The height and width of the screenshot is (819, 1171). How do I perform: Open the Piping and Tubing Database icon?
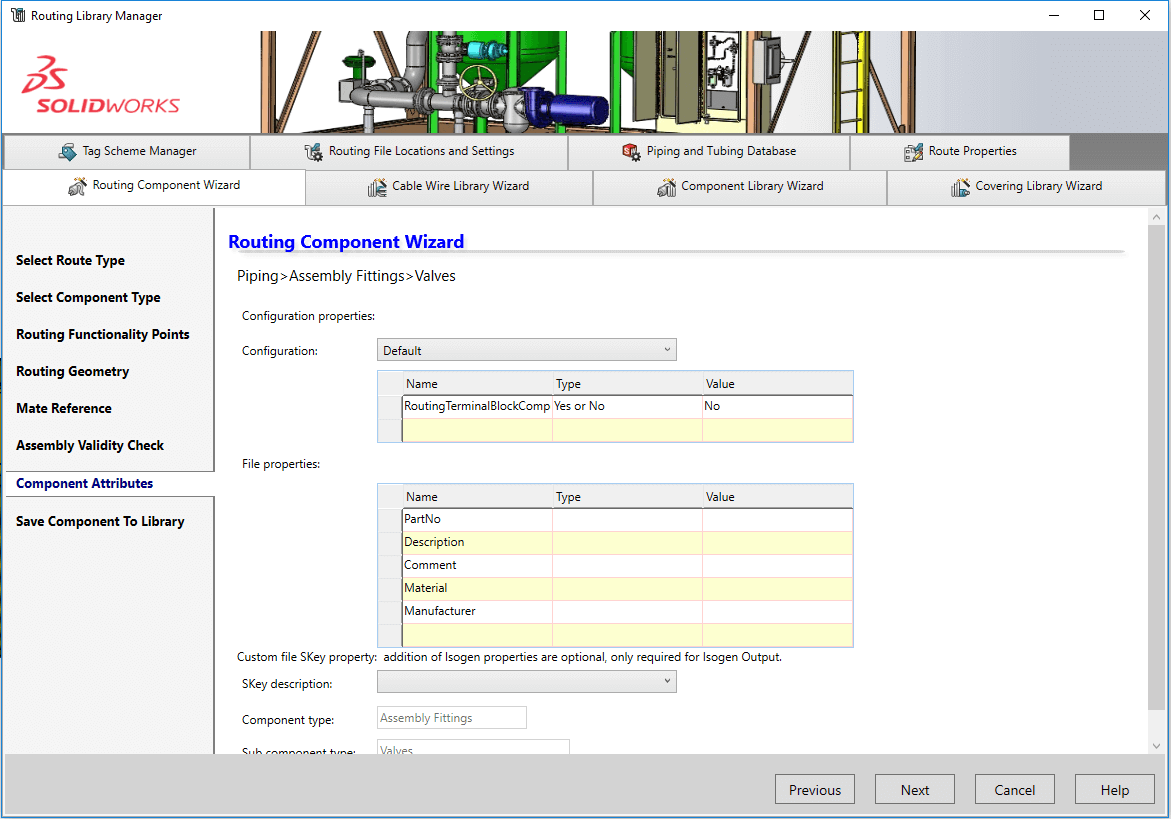pyautogui.click(x=631, y=152)
